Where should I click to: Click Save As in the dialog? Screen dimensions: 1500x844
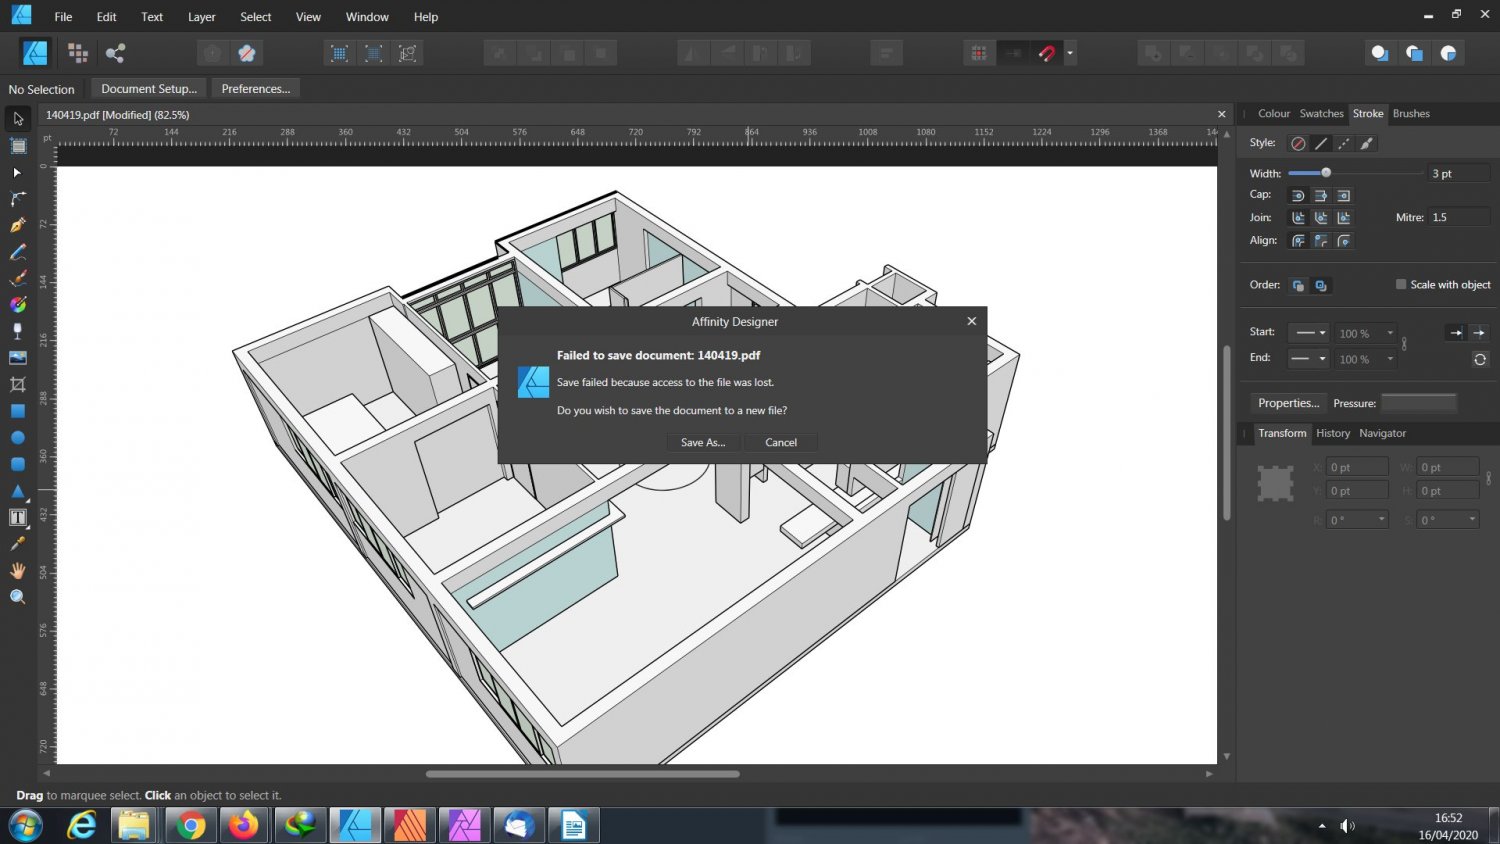point(702,442)
